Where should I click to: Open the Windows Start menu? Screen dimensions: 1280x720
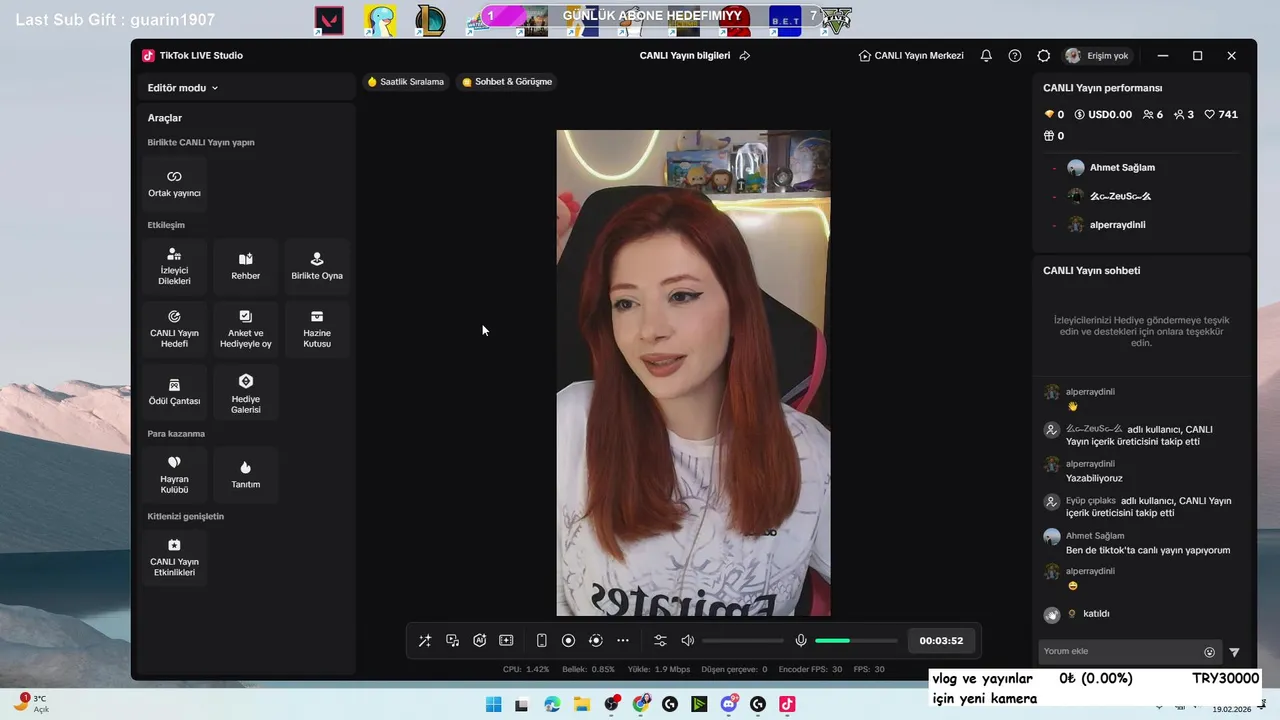(493, 704)
